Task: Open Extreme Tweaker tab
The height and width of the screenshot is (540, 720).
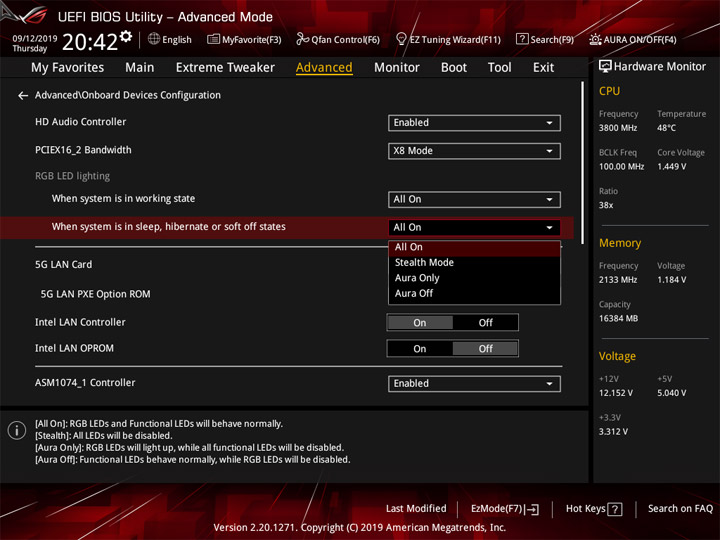Action: 225,68
